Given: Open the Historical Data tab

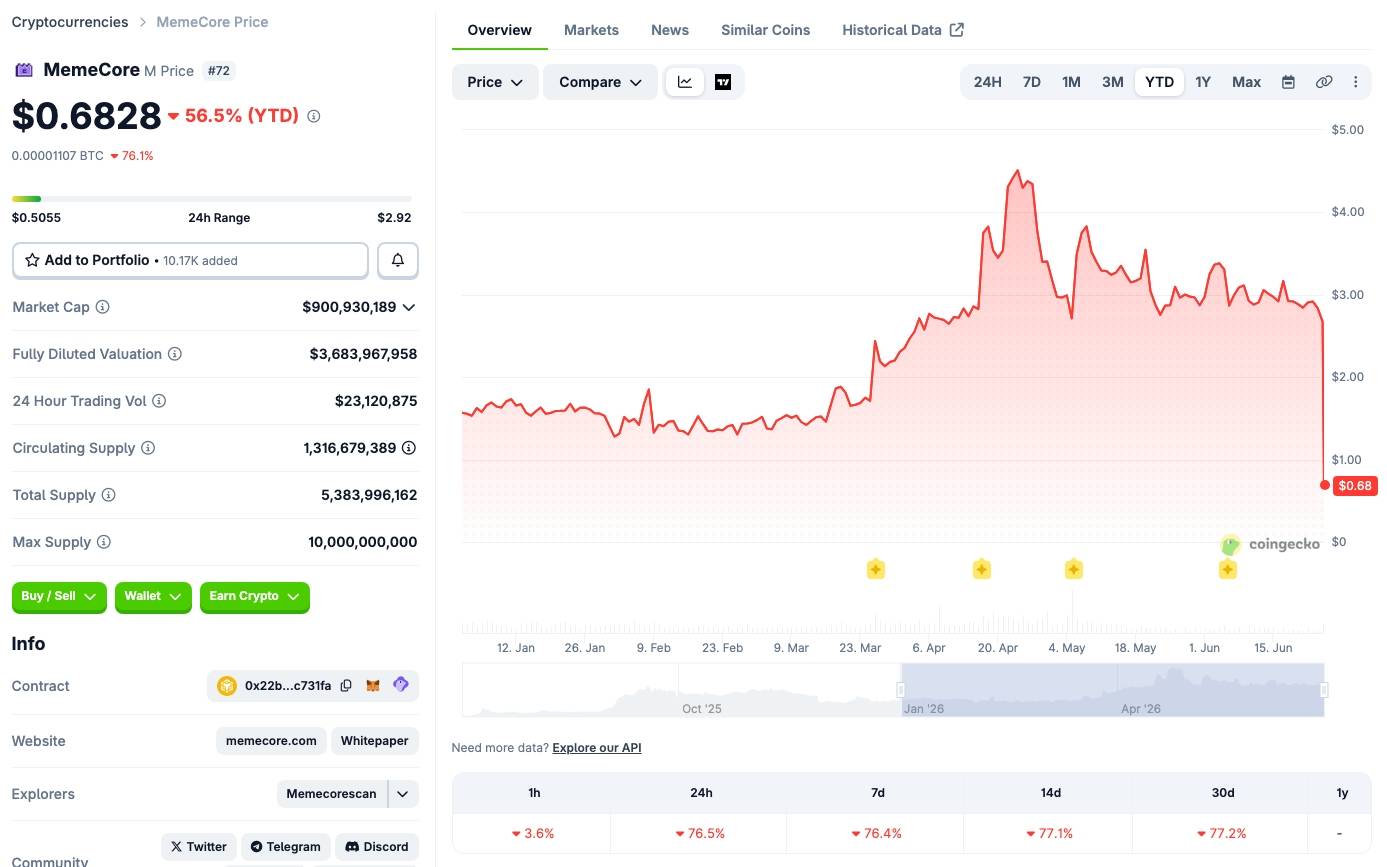Looking at the screenshot, I should 903,30.
